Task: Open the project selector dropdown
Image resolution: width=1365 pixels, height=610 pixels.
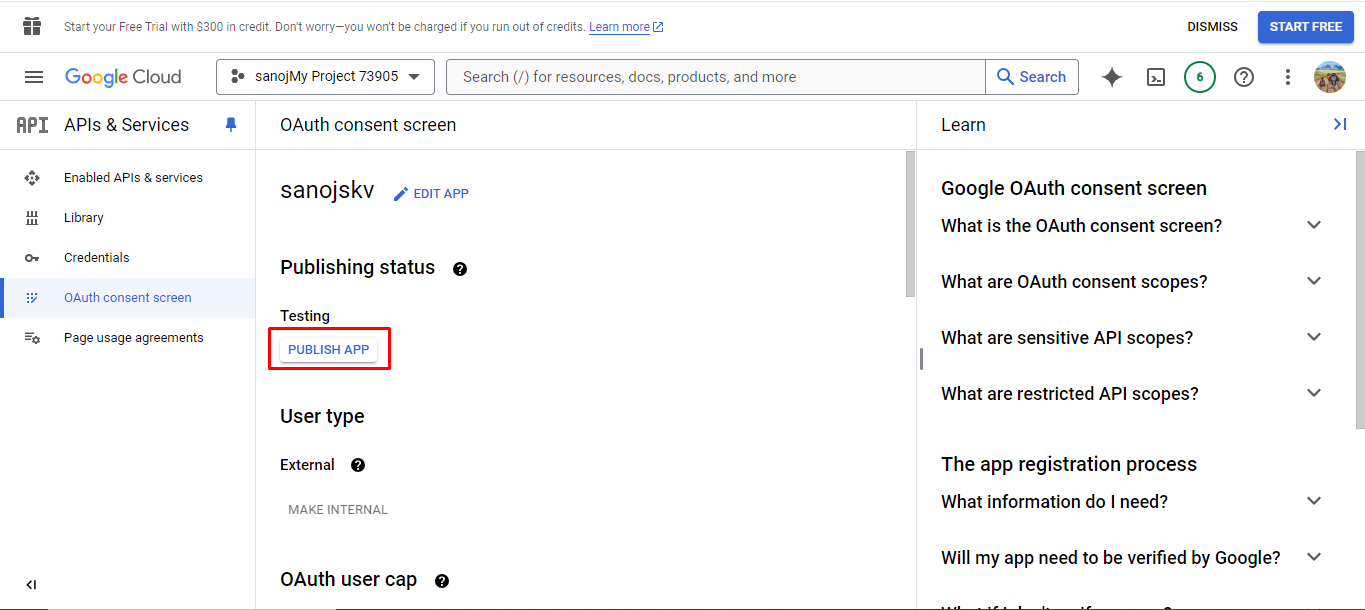Action: (x=325, y=77)
